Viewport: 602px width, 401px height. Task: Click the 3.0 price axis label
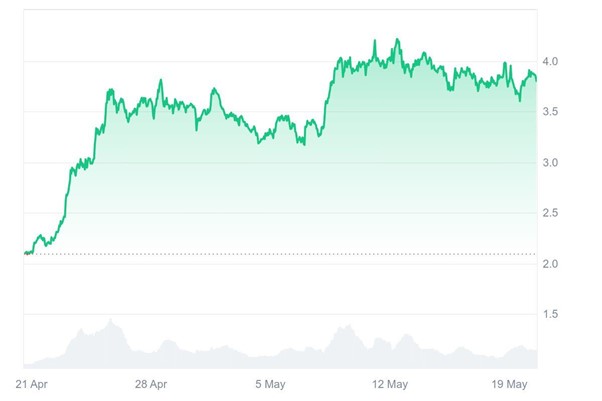[549, 163]
